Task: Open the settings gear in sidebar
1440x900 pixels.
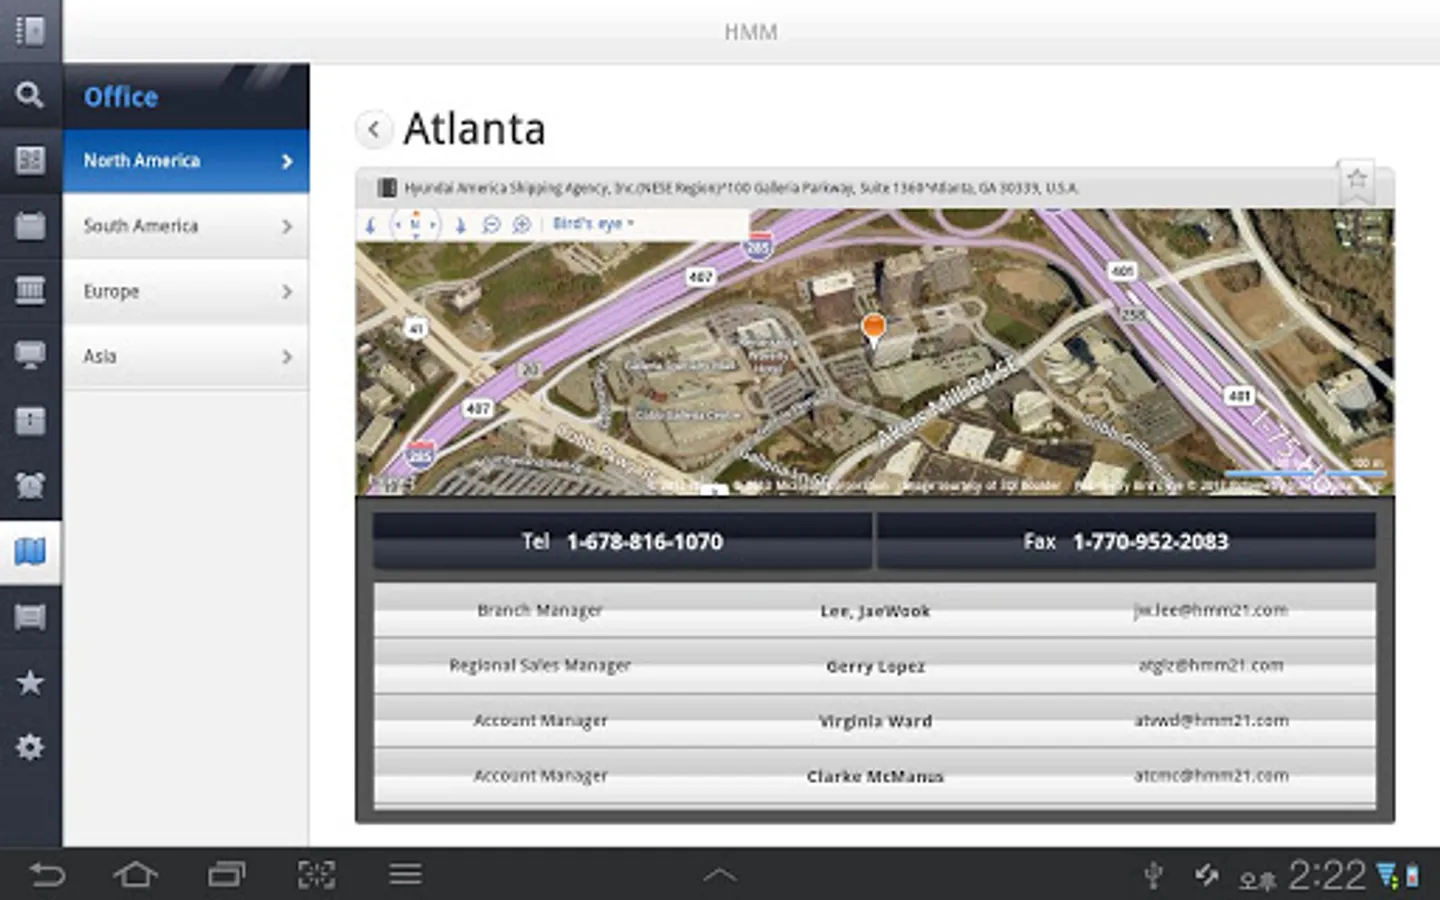Action: (x=30, y=747)
